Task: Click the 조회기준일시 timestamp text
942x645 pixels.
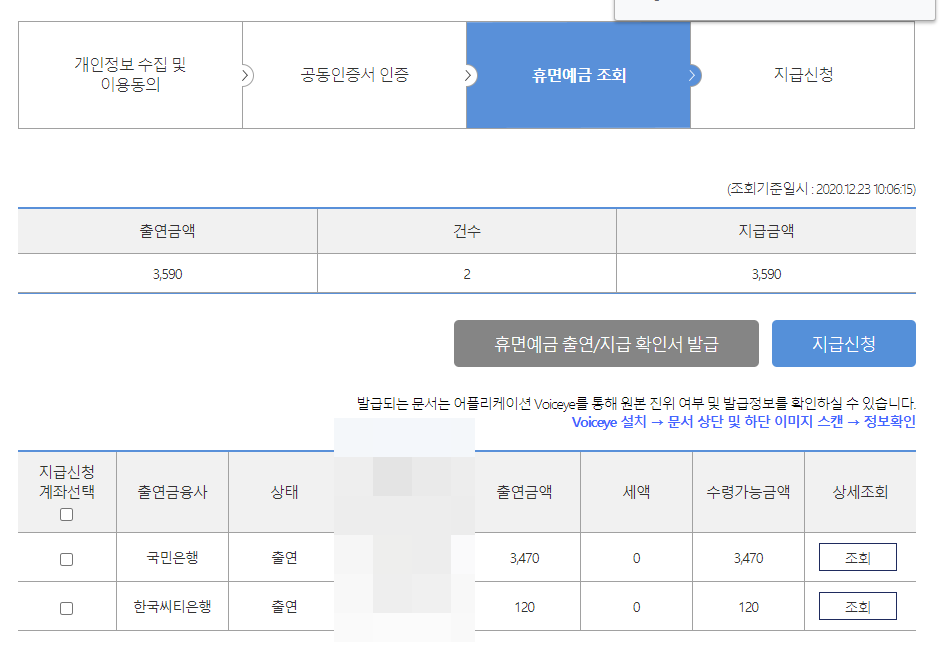Action: [821, 189]
